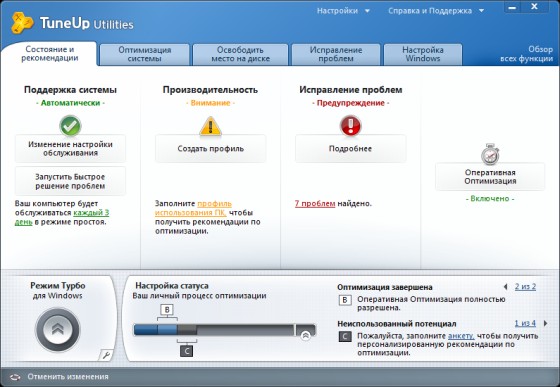Viewport: 560px width, 387px height.
Task: Go to the next unused potential tip arrow
Action: [x=545, y=323]
